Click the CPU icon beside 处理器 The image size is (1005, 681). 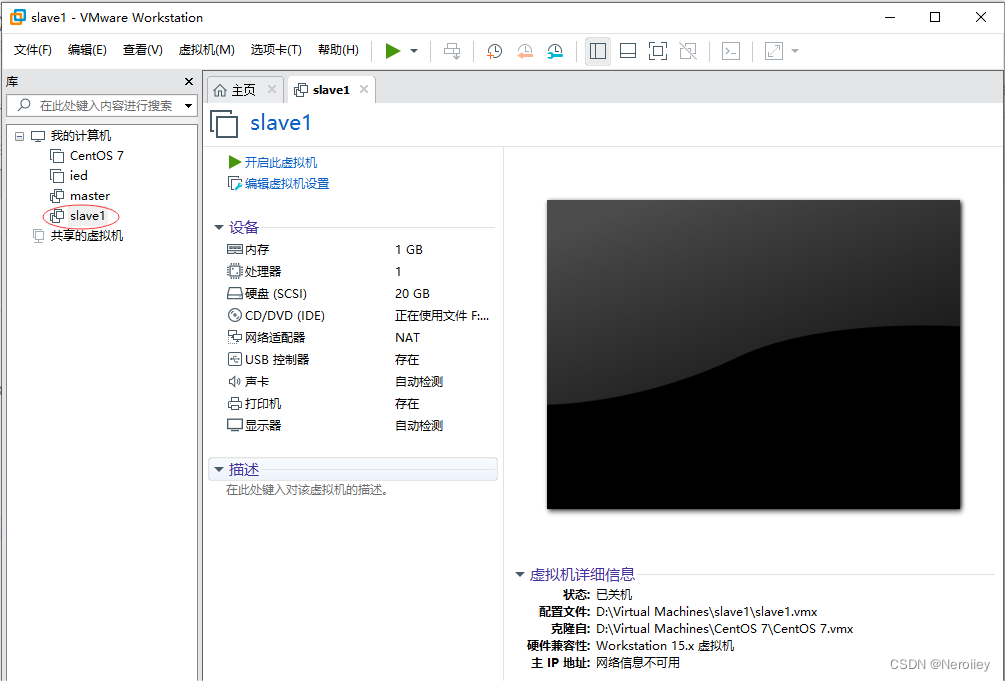[x=235, y=271]
